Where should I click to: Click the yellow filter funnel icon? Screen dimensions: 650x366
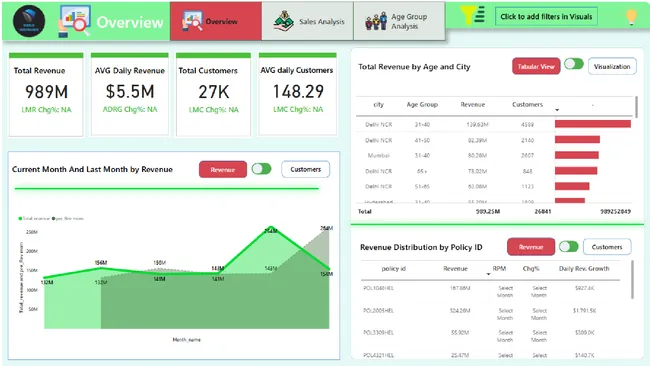(473, 15)
